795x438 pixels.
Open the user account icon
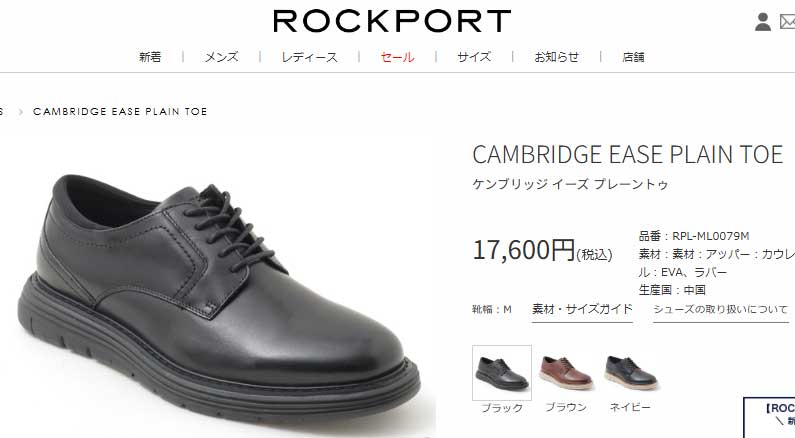763,22
